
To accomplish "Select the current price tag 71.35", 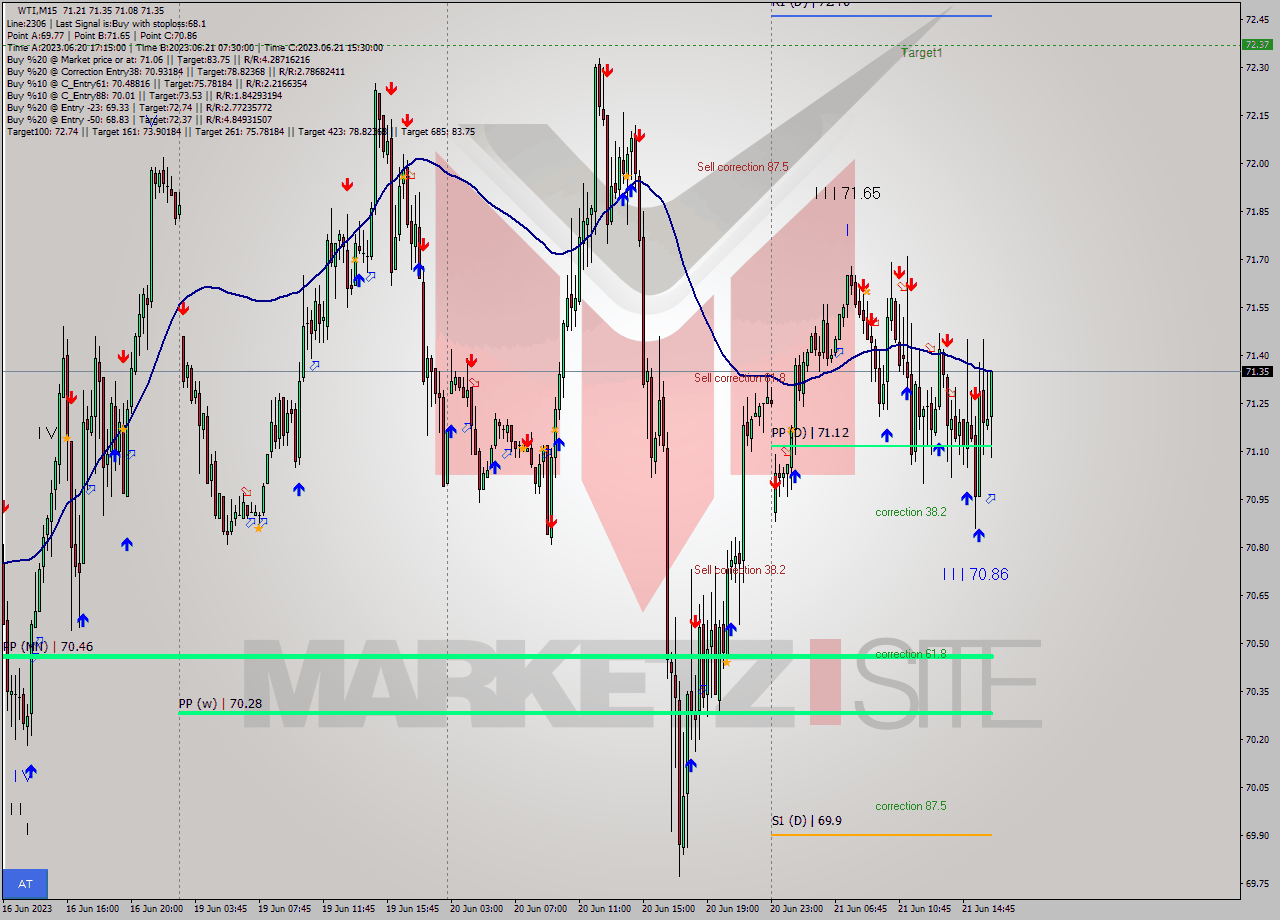I will (x=1257, y=371).
